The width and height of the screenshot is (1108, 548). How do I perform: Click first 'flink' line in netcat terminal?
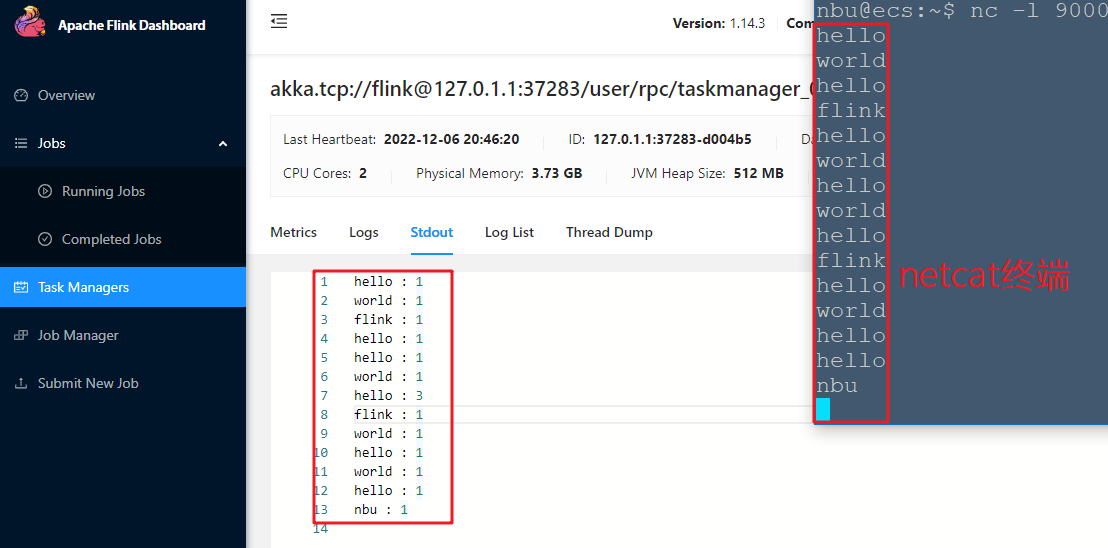[851, 111]
